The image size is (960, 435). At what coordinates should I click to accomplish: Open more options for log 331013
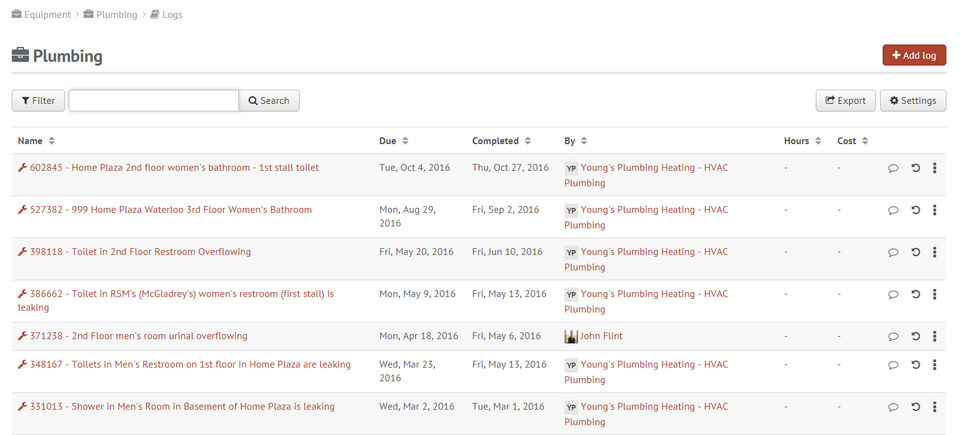tap(934, 407)
